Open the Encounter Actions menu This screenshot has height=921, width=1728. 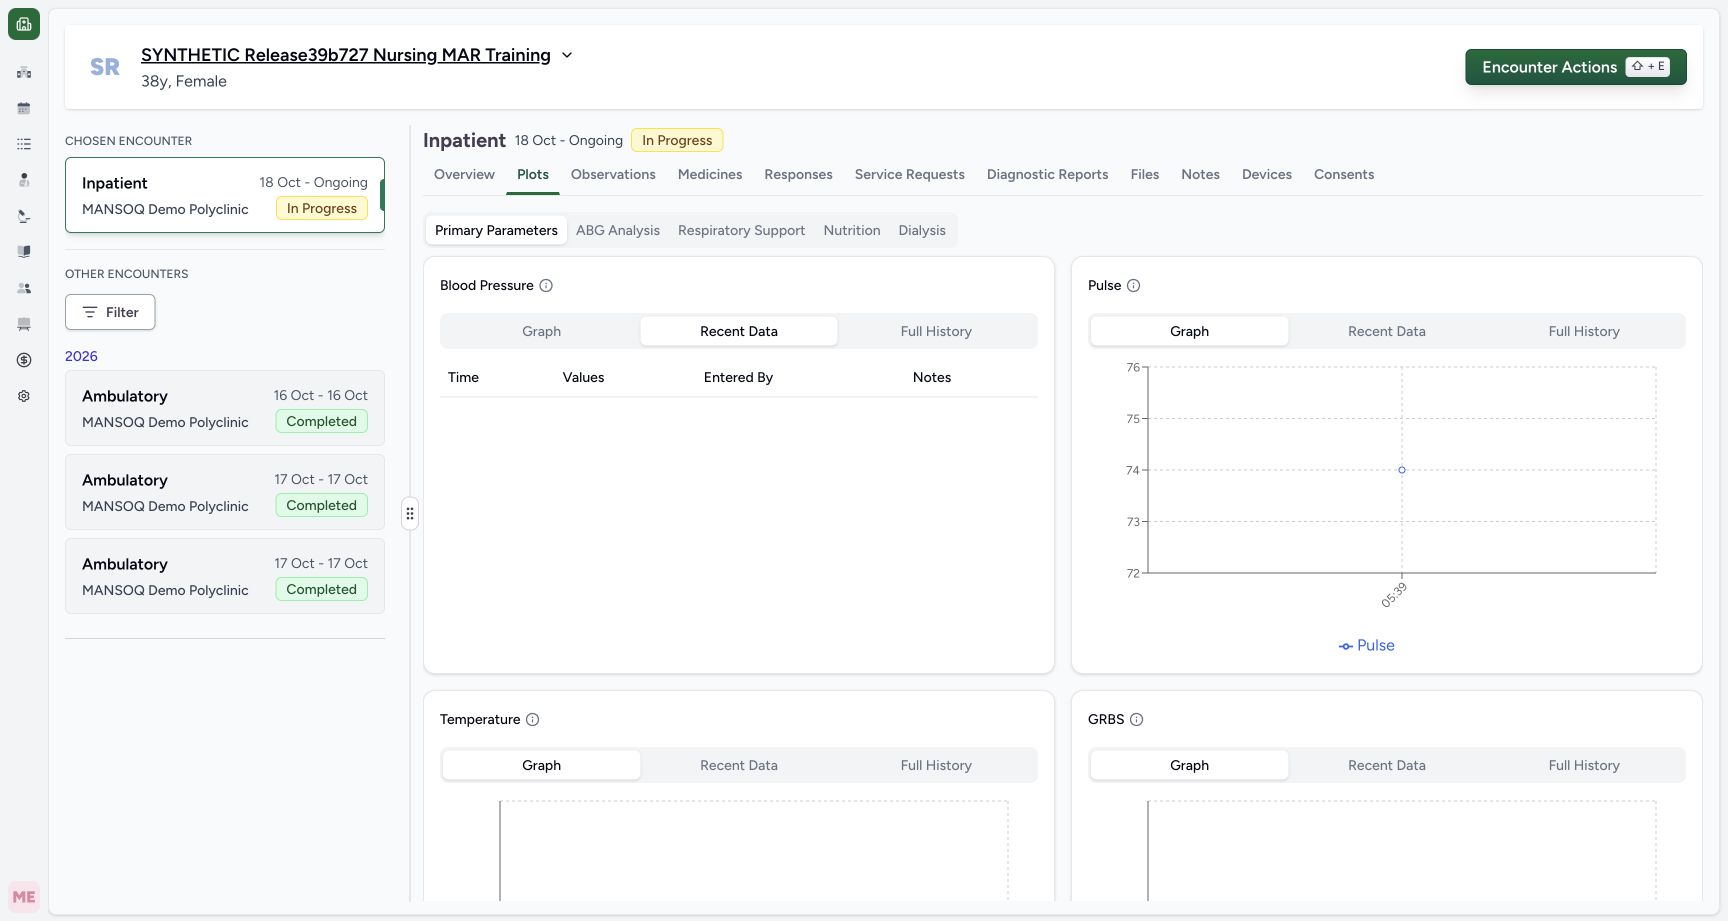(x=1576, y=67)
